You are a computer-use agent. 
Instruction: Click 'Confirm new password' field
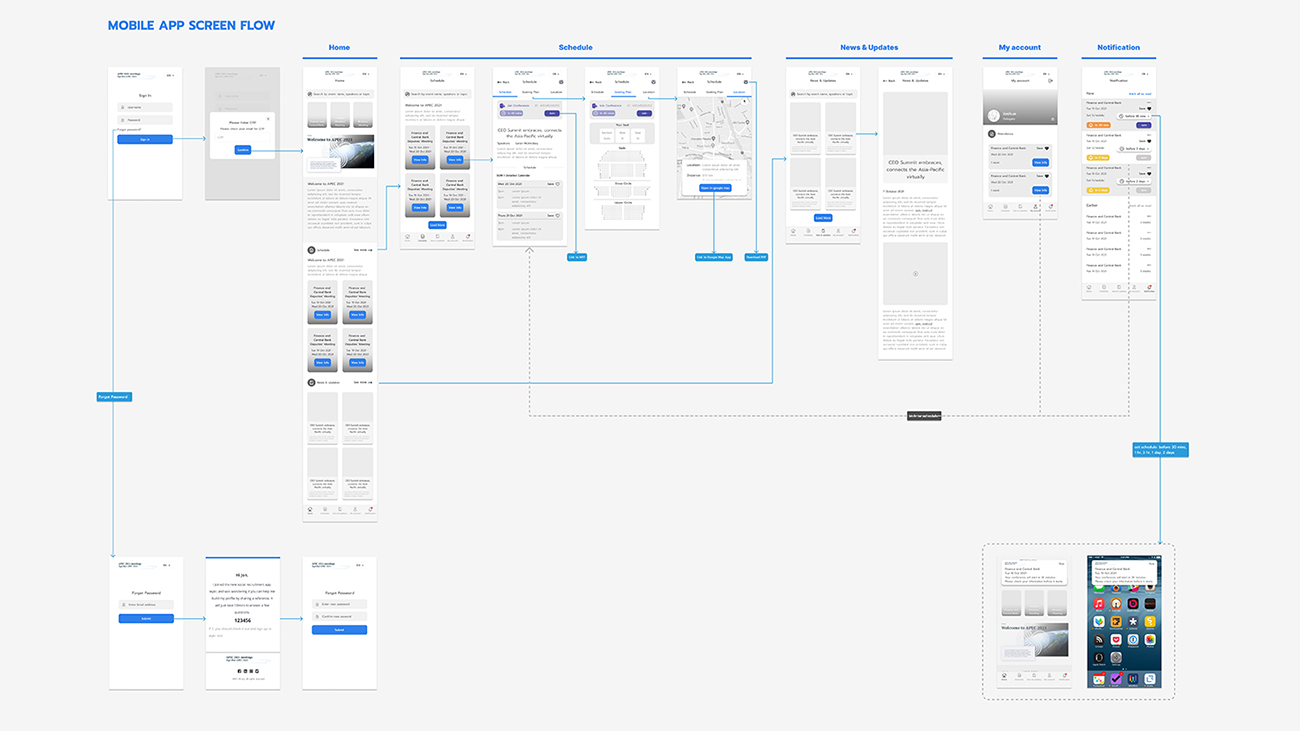tap(339, 617)
